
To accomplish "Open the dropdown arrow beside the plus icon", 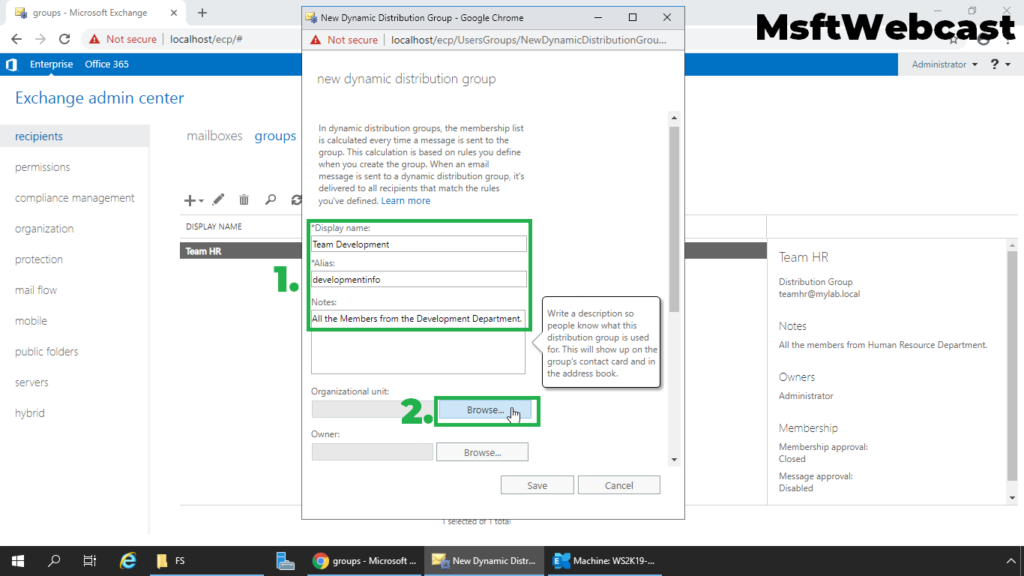I will tap(201, 201).
